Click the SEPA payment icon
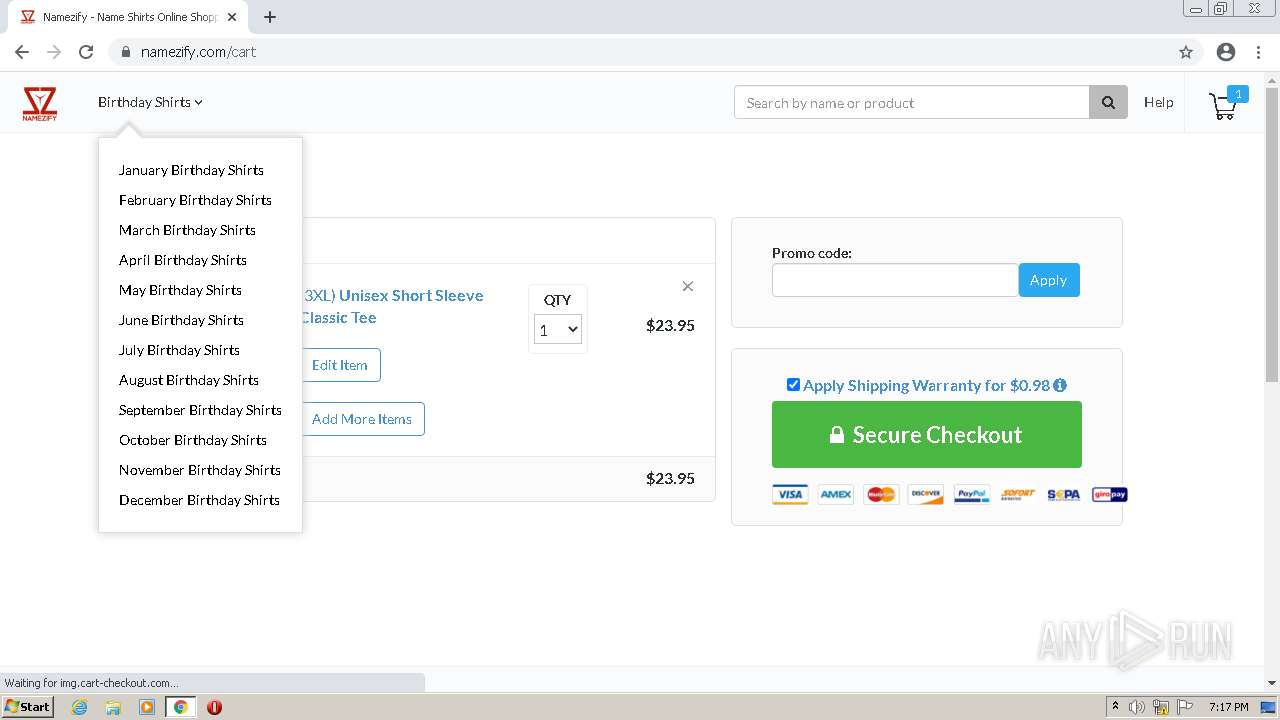The height and width of the screenshot is (720, 1280). coord(1063,494)
